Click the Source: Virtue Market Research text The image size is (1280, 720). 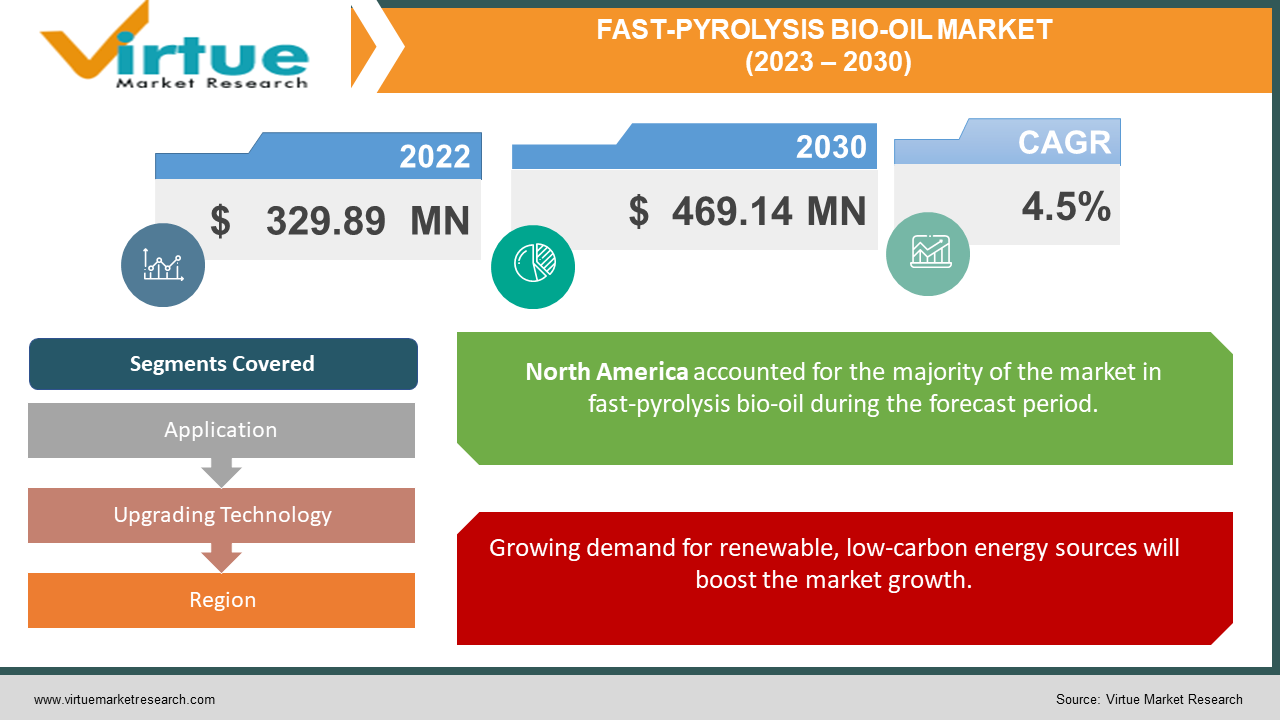pos(1149,700)
